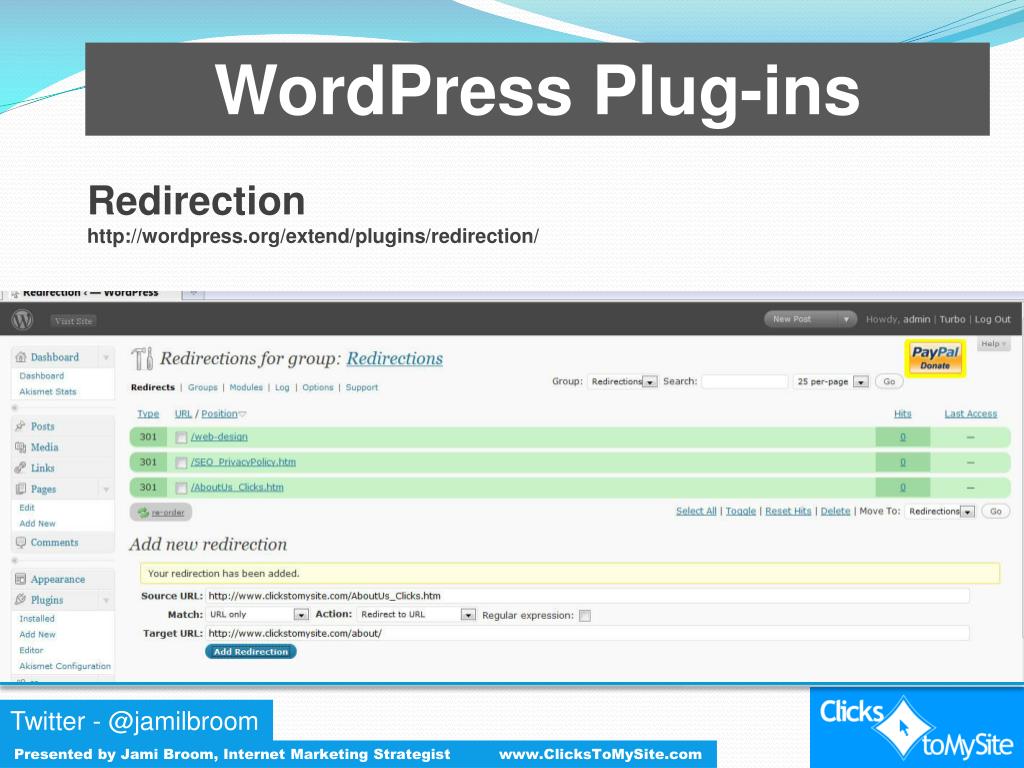Open Installed under Plugins
Viewport: 1024px width, 768px height.
point(37,618)
